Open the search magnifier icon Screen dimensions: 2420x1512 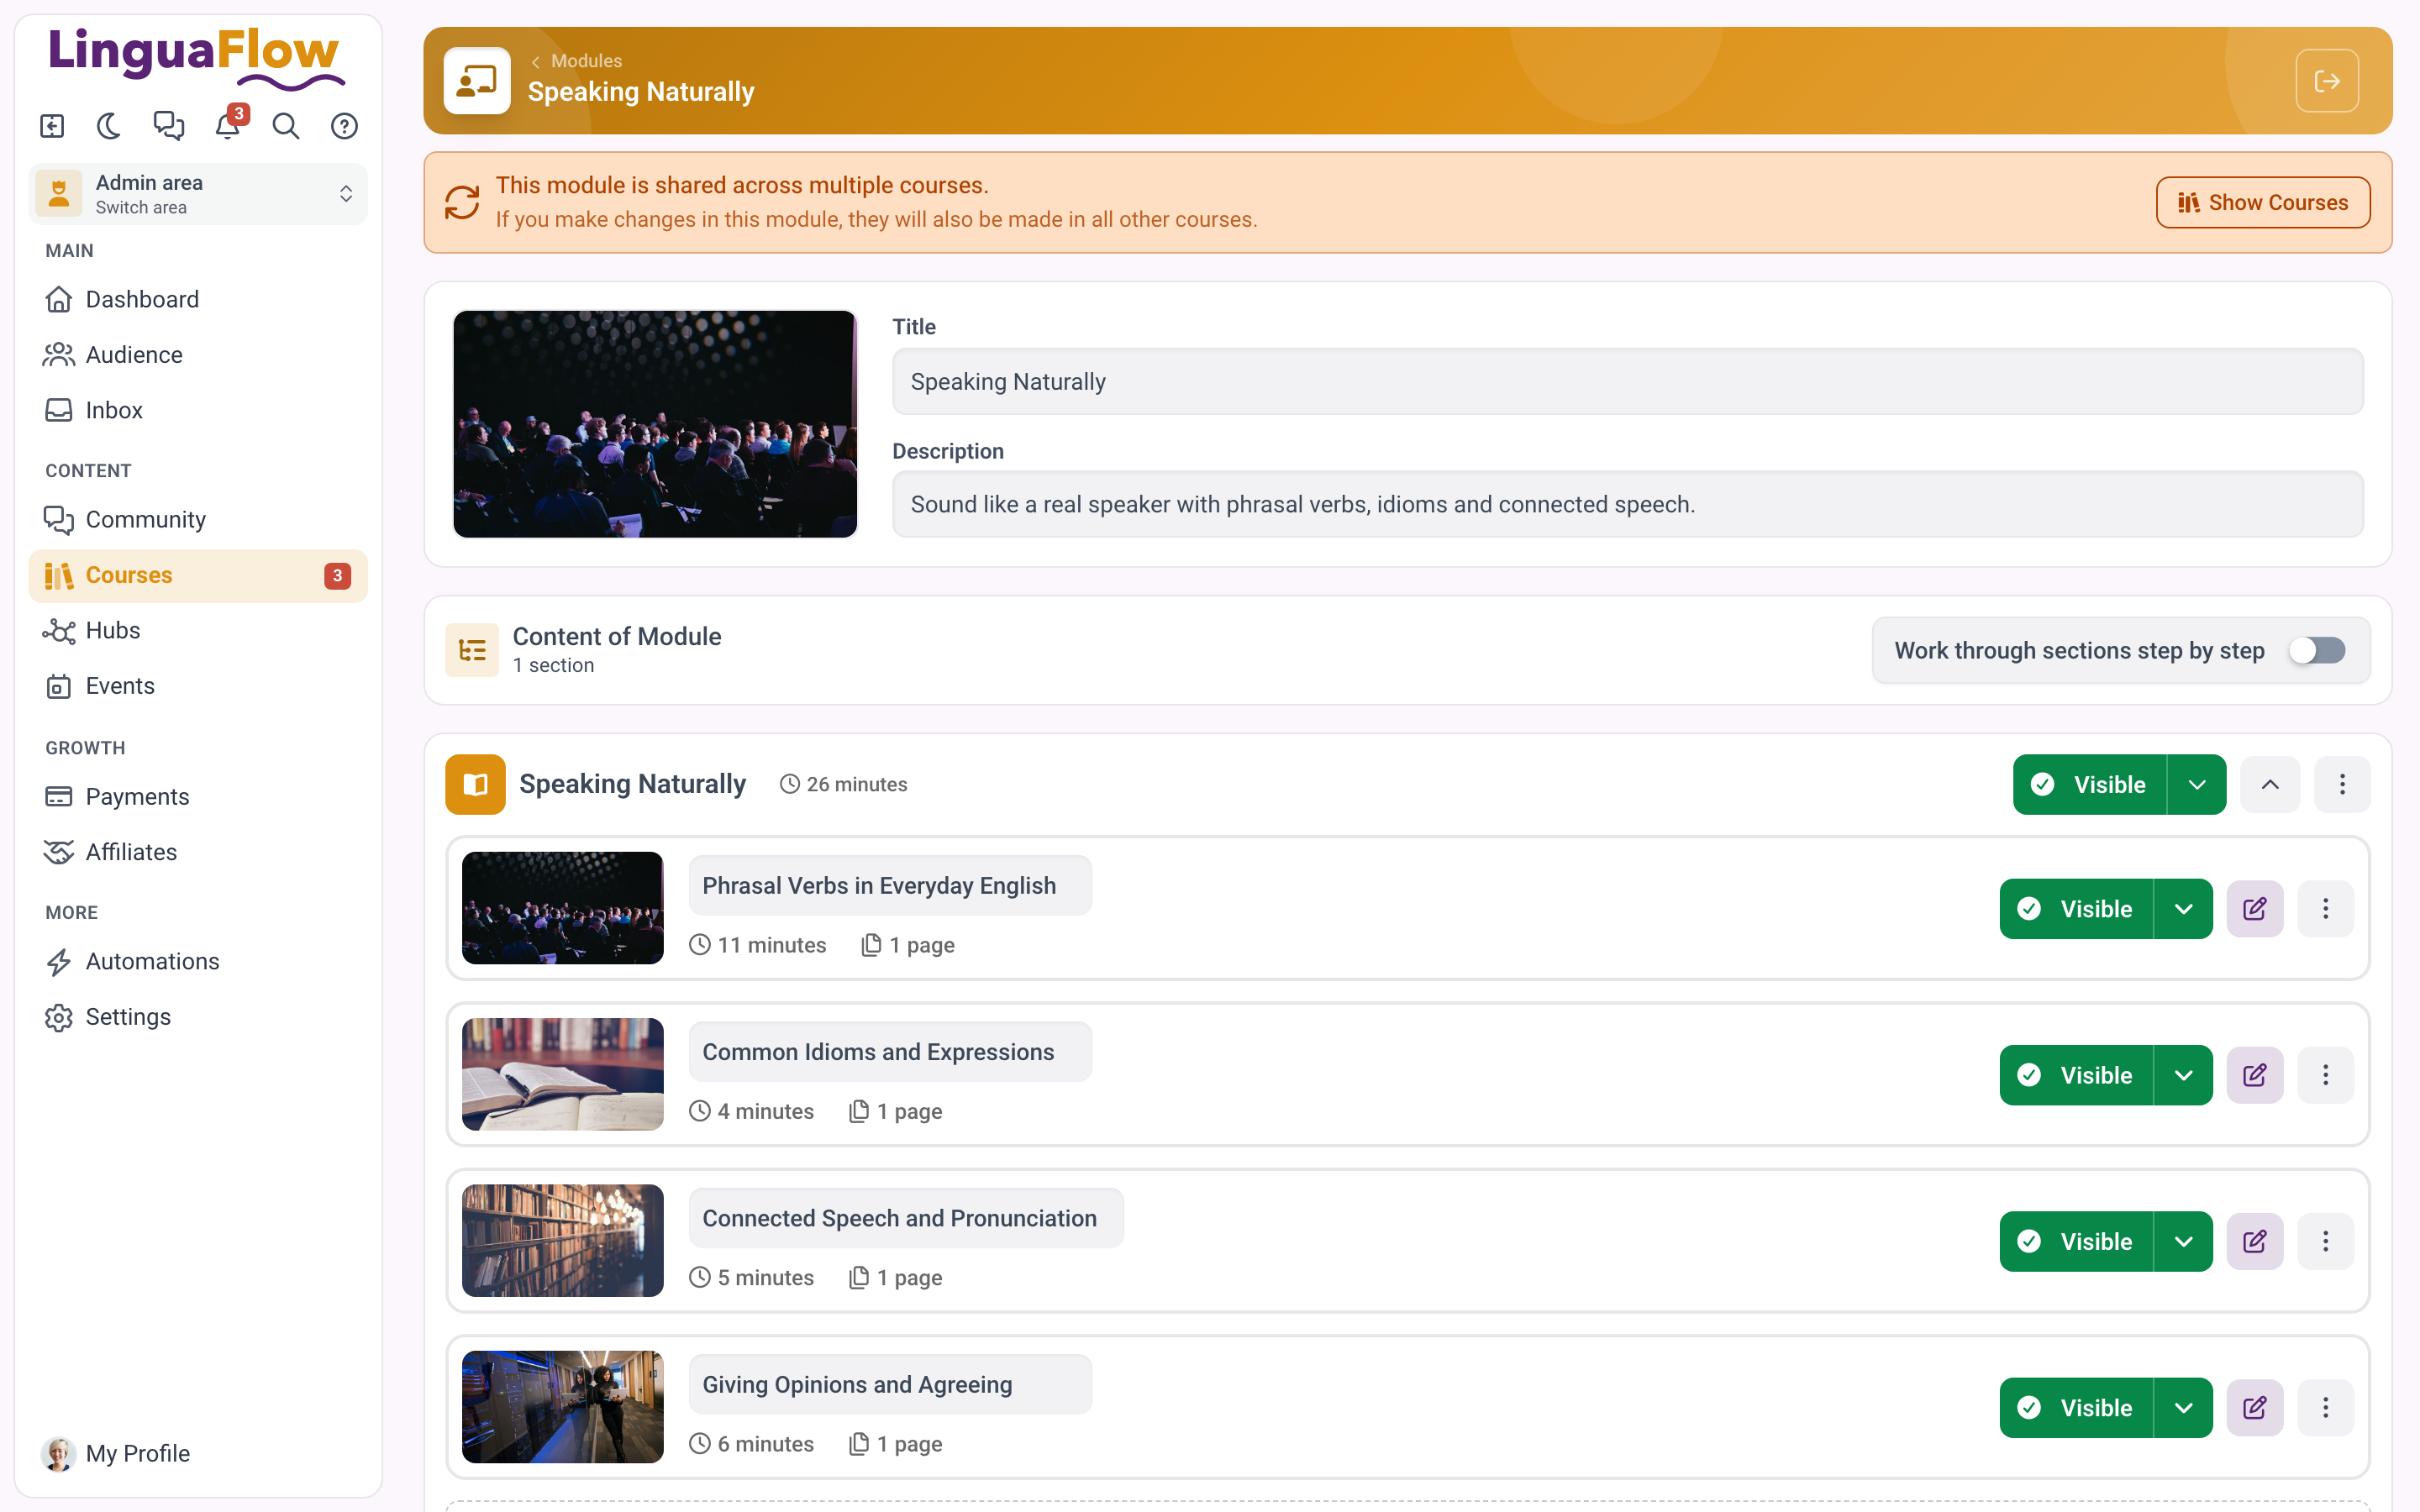(286, 126)
